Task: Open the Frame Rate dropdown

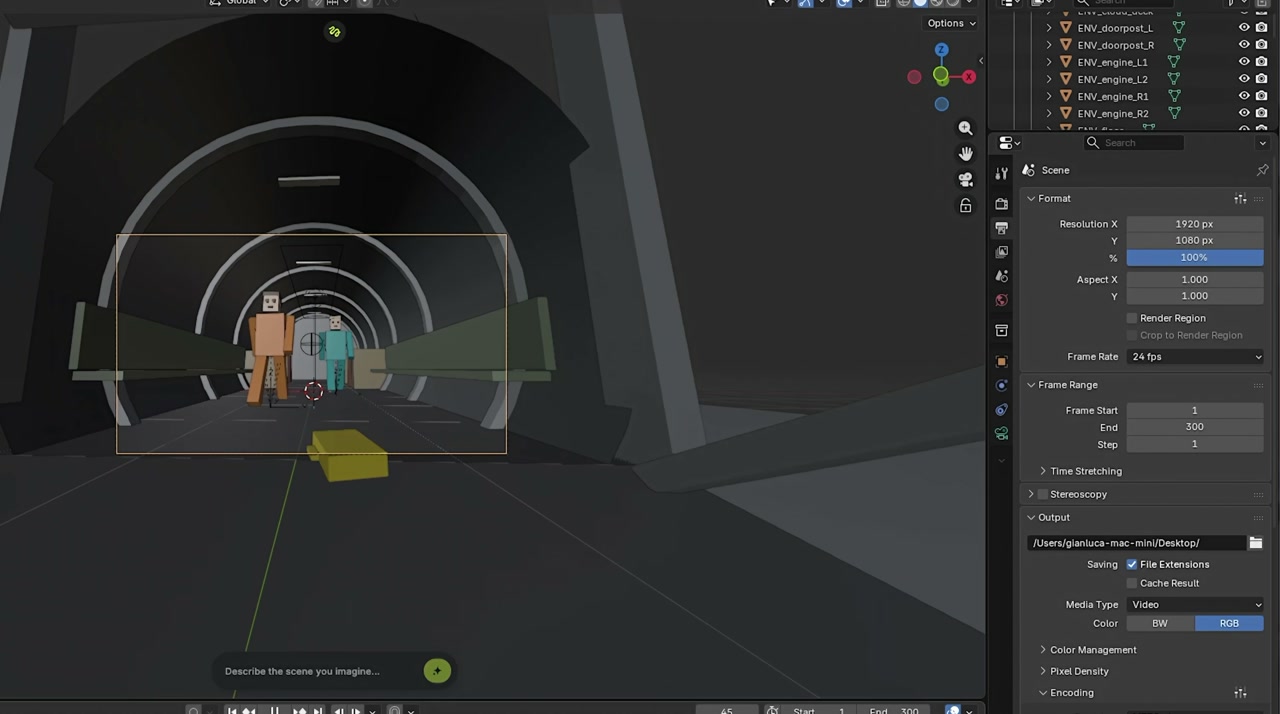Action: (1195, 357)
